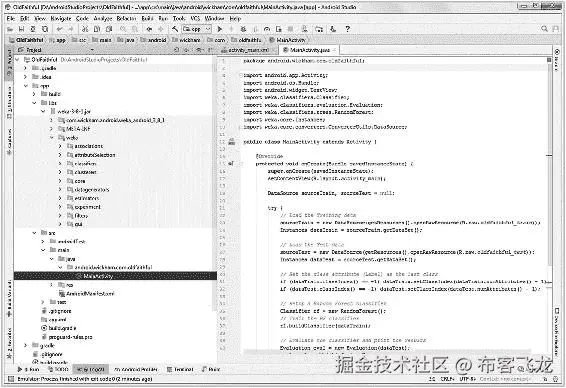Screen dimensions: 566x388
Task: Toggle the Project side panel tab
Action: (x=10, y=62)
